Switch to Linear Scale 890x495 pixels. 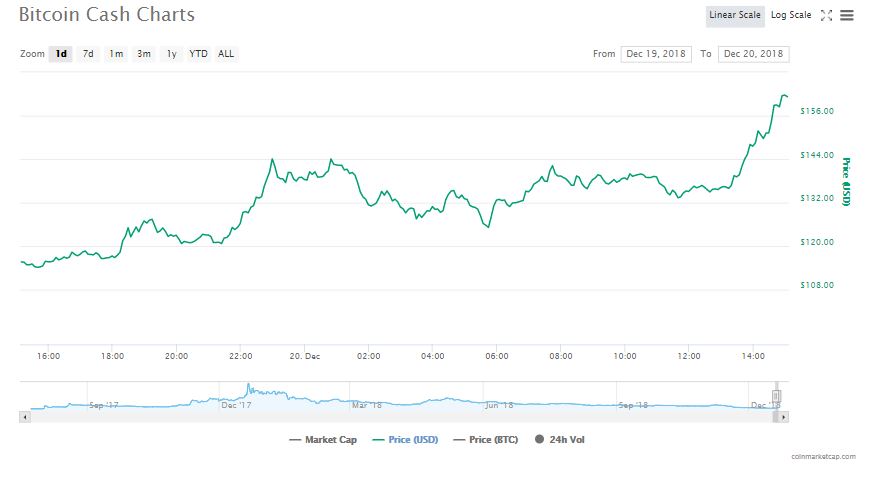(734, 15)
